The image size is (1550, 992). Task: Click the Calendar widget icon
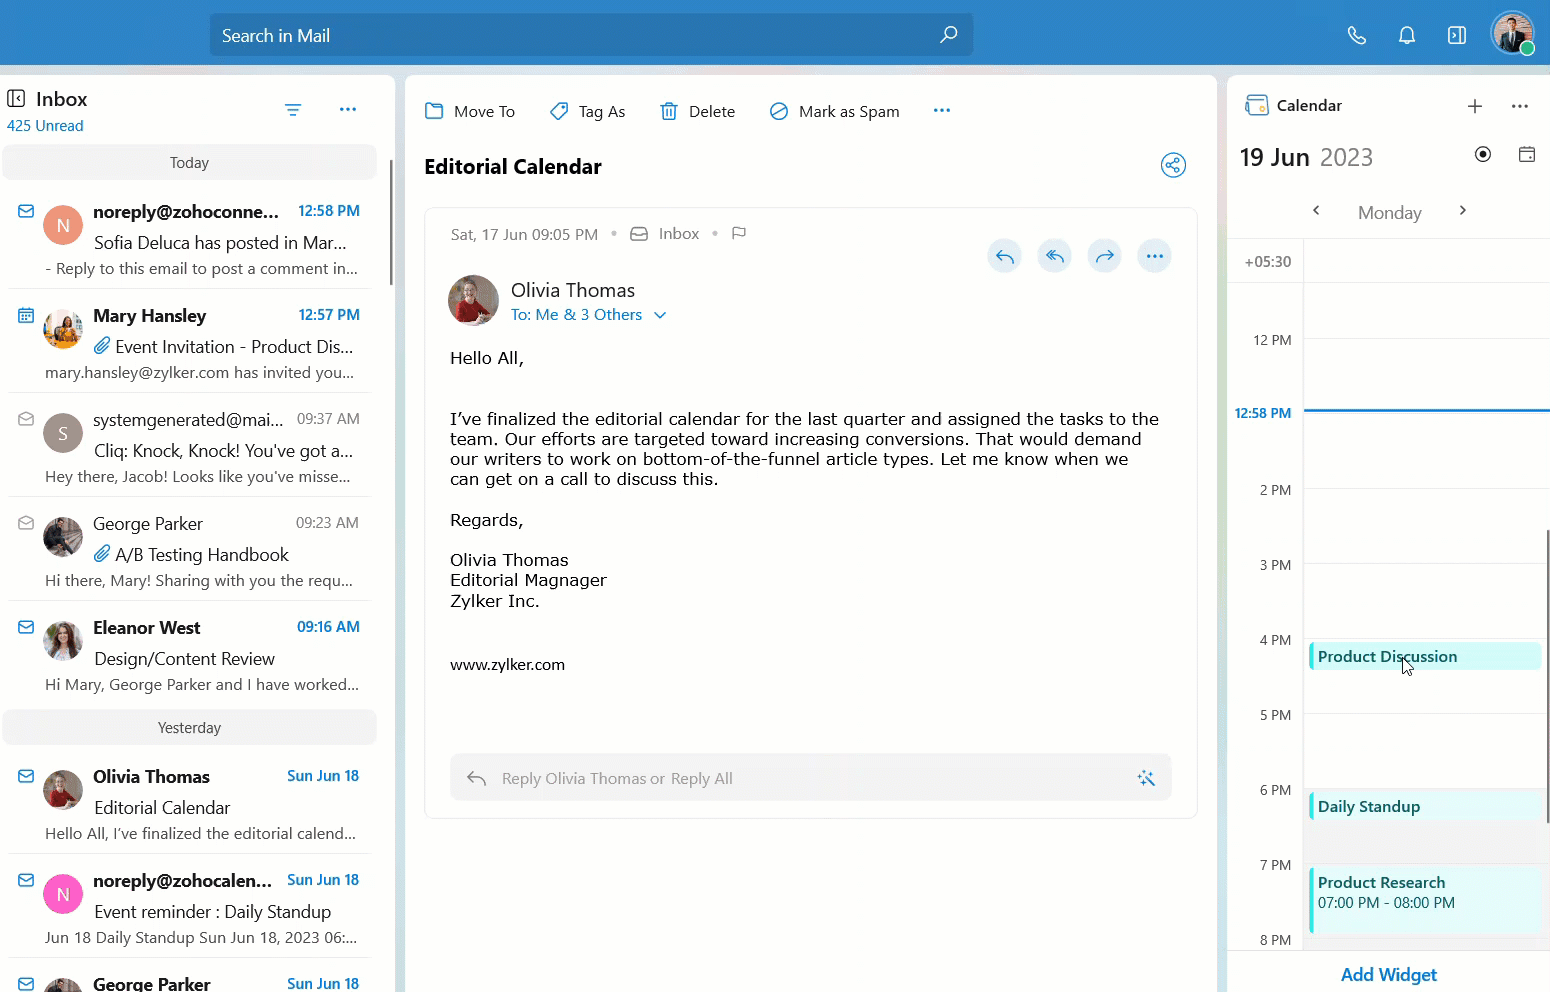(x=1257, y=105)
